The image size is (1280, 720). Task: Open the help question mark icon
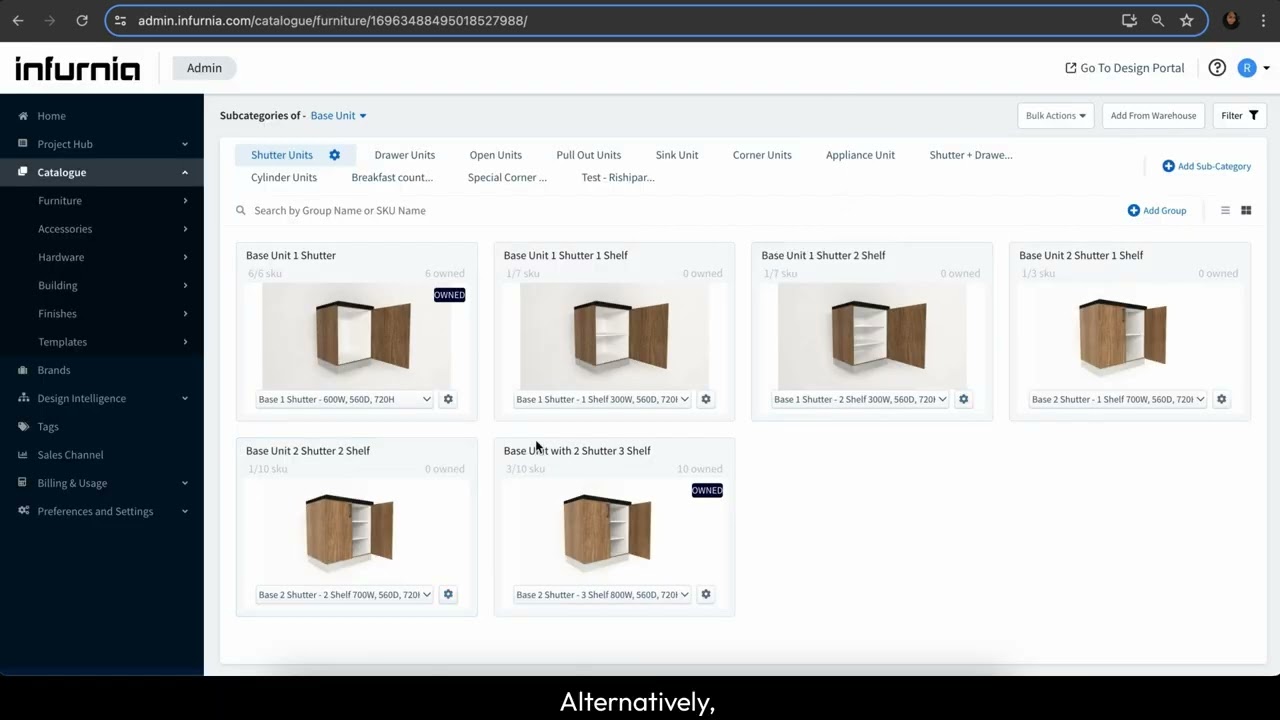pos(1217,68)
